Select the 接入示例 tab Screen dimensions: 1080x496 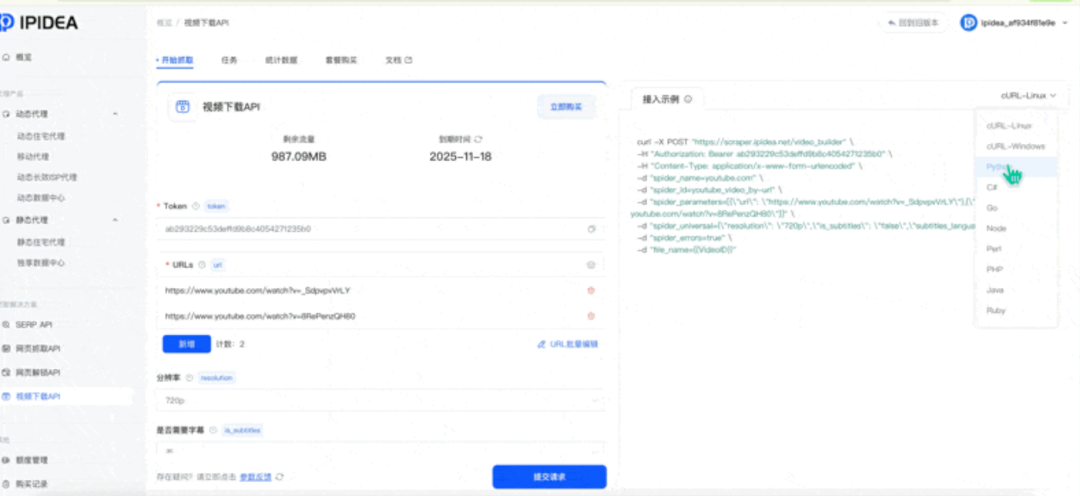point(667,99)
